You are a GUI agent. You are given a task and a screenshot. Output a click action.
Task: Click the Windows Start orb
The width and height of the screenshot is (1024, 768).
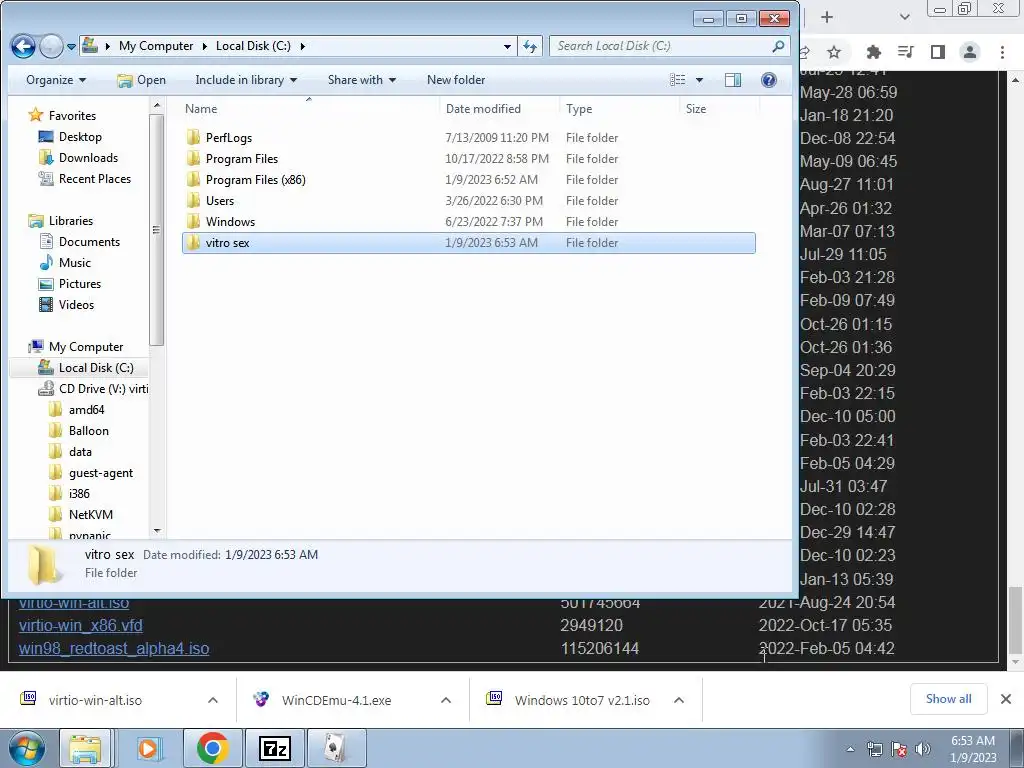click(27, 748)
